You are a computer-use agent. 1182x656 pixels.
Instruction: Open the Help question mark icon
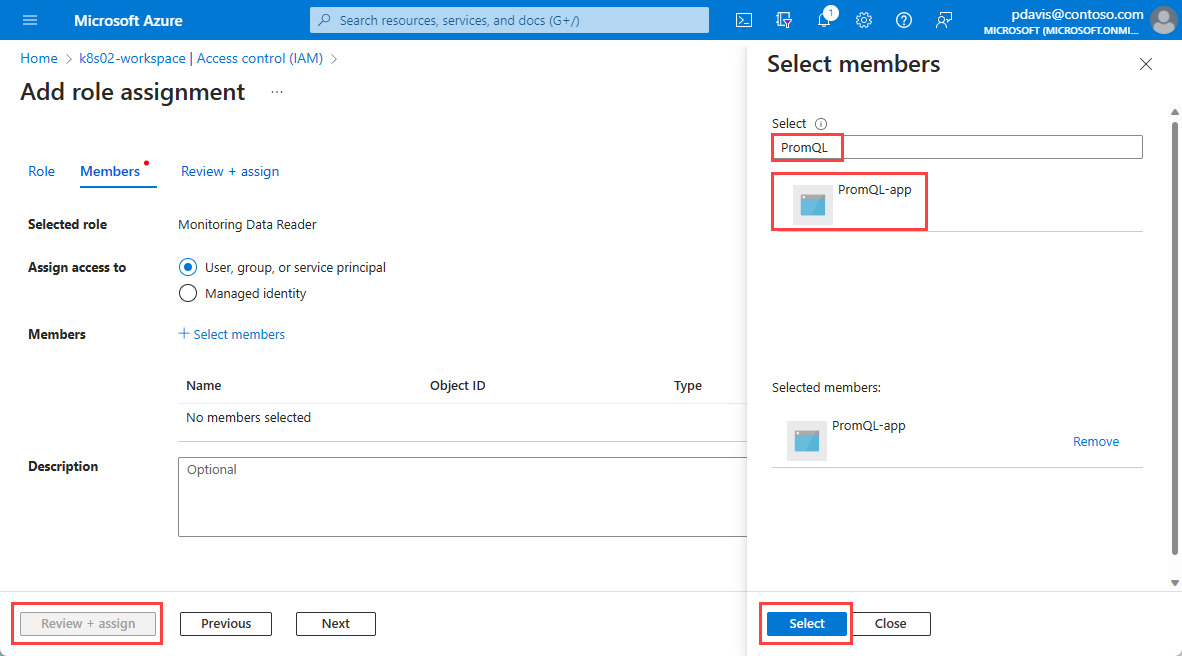tap(904, 20)
